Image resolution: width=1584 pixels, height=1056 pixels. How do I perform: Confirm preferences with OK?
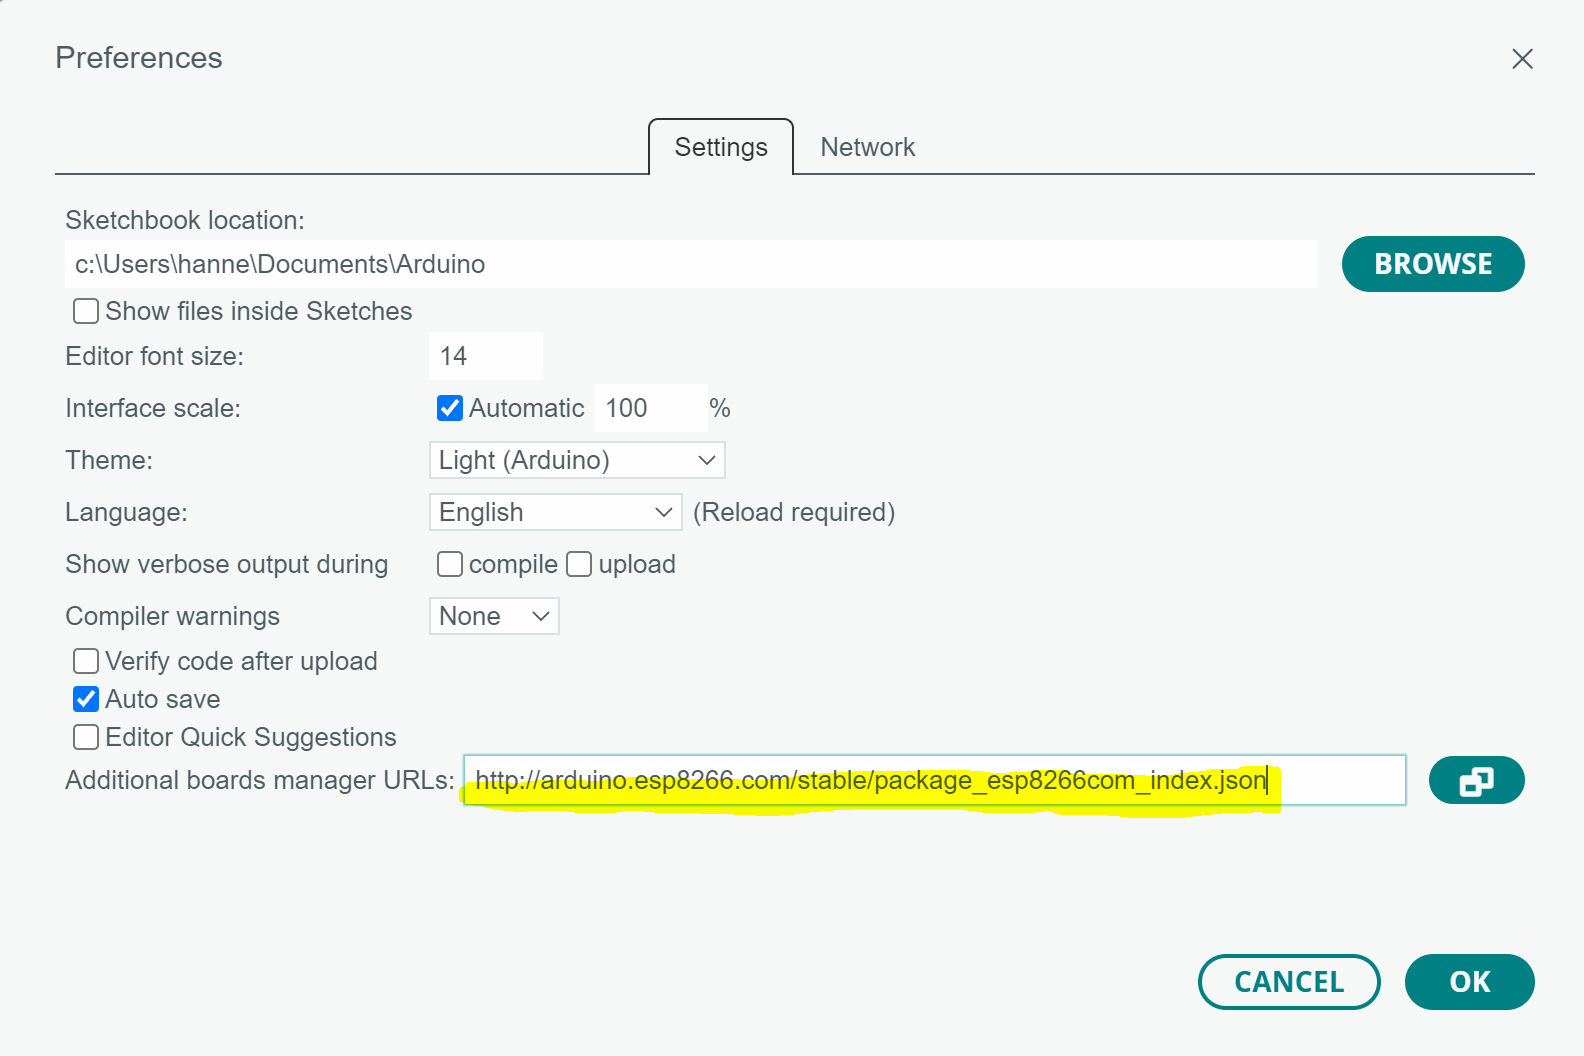point(1470,982)
